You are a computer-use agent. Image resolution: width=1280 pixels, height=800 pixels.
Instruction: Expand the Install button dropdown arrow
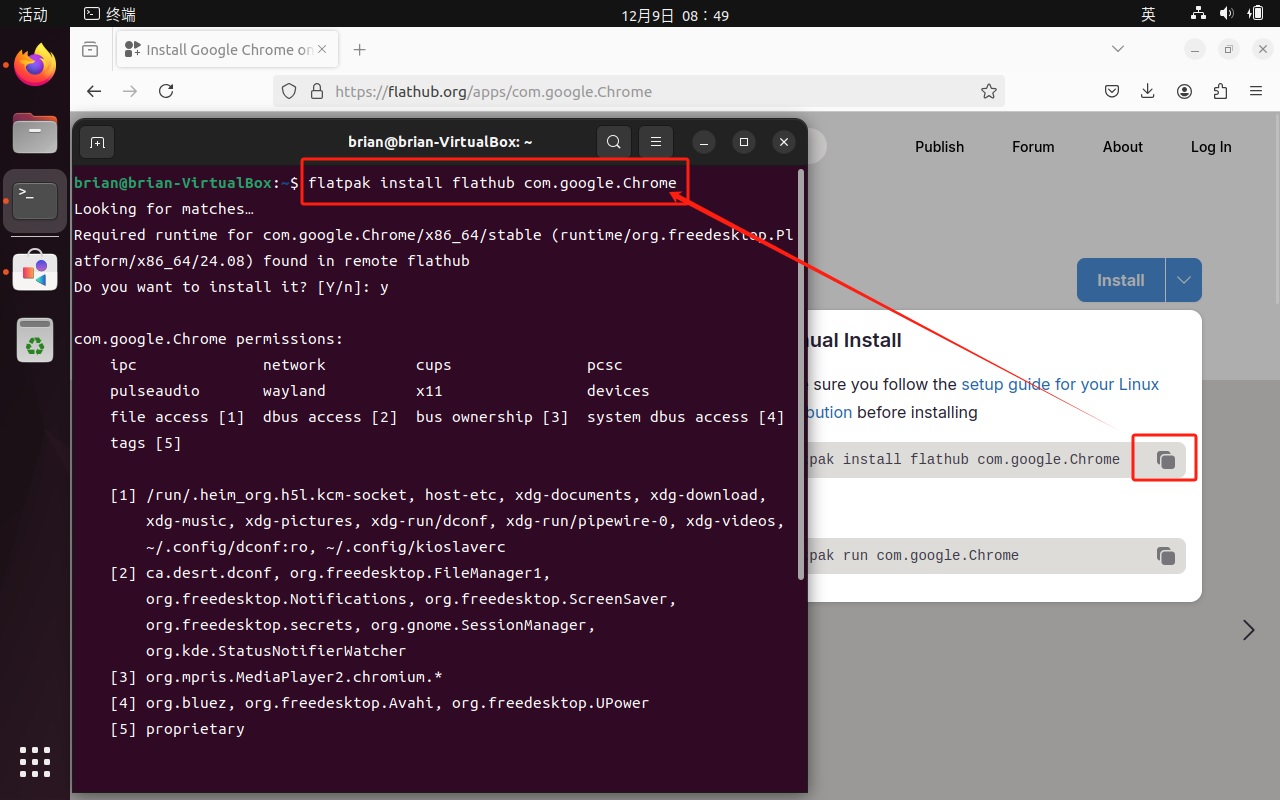pos(1184,280)
